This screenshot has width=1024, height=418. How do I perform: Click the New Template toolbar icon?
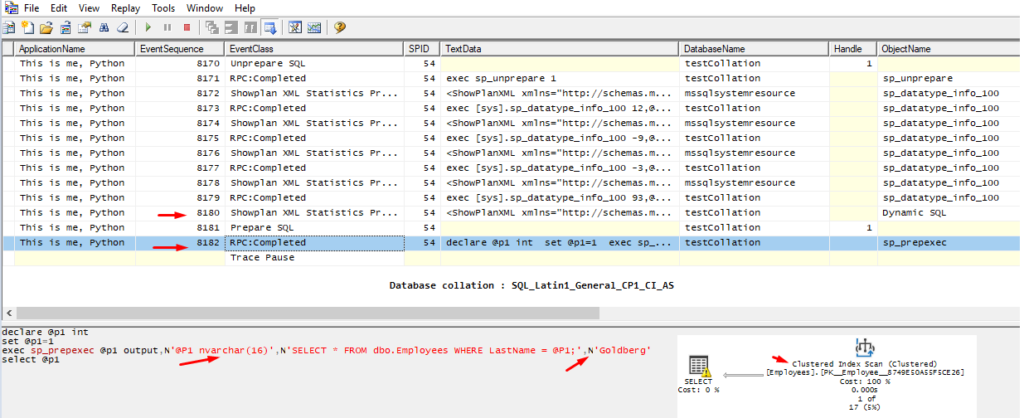coord(27,27)
